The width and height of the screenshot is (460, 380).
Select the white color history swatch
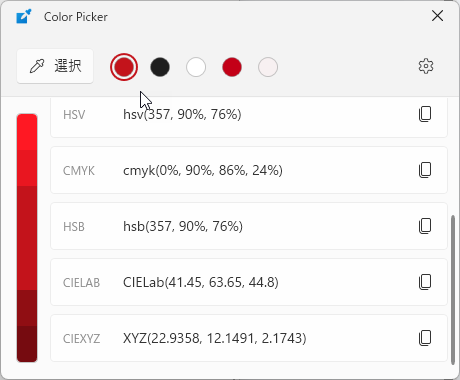[x=196, y=67]
